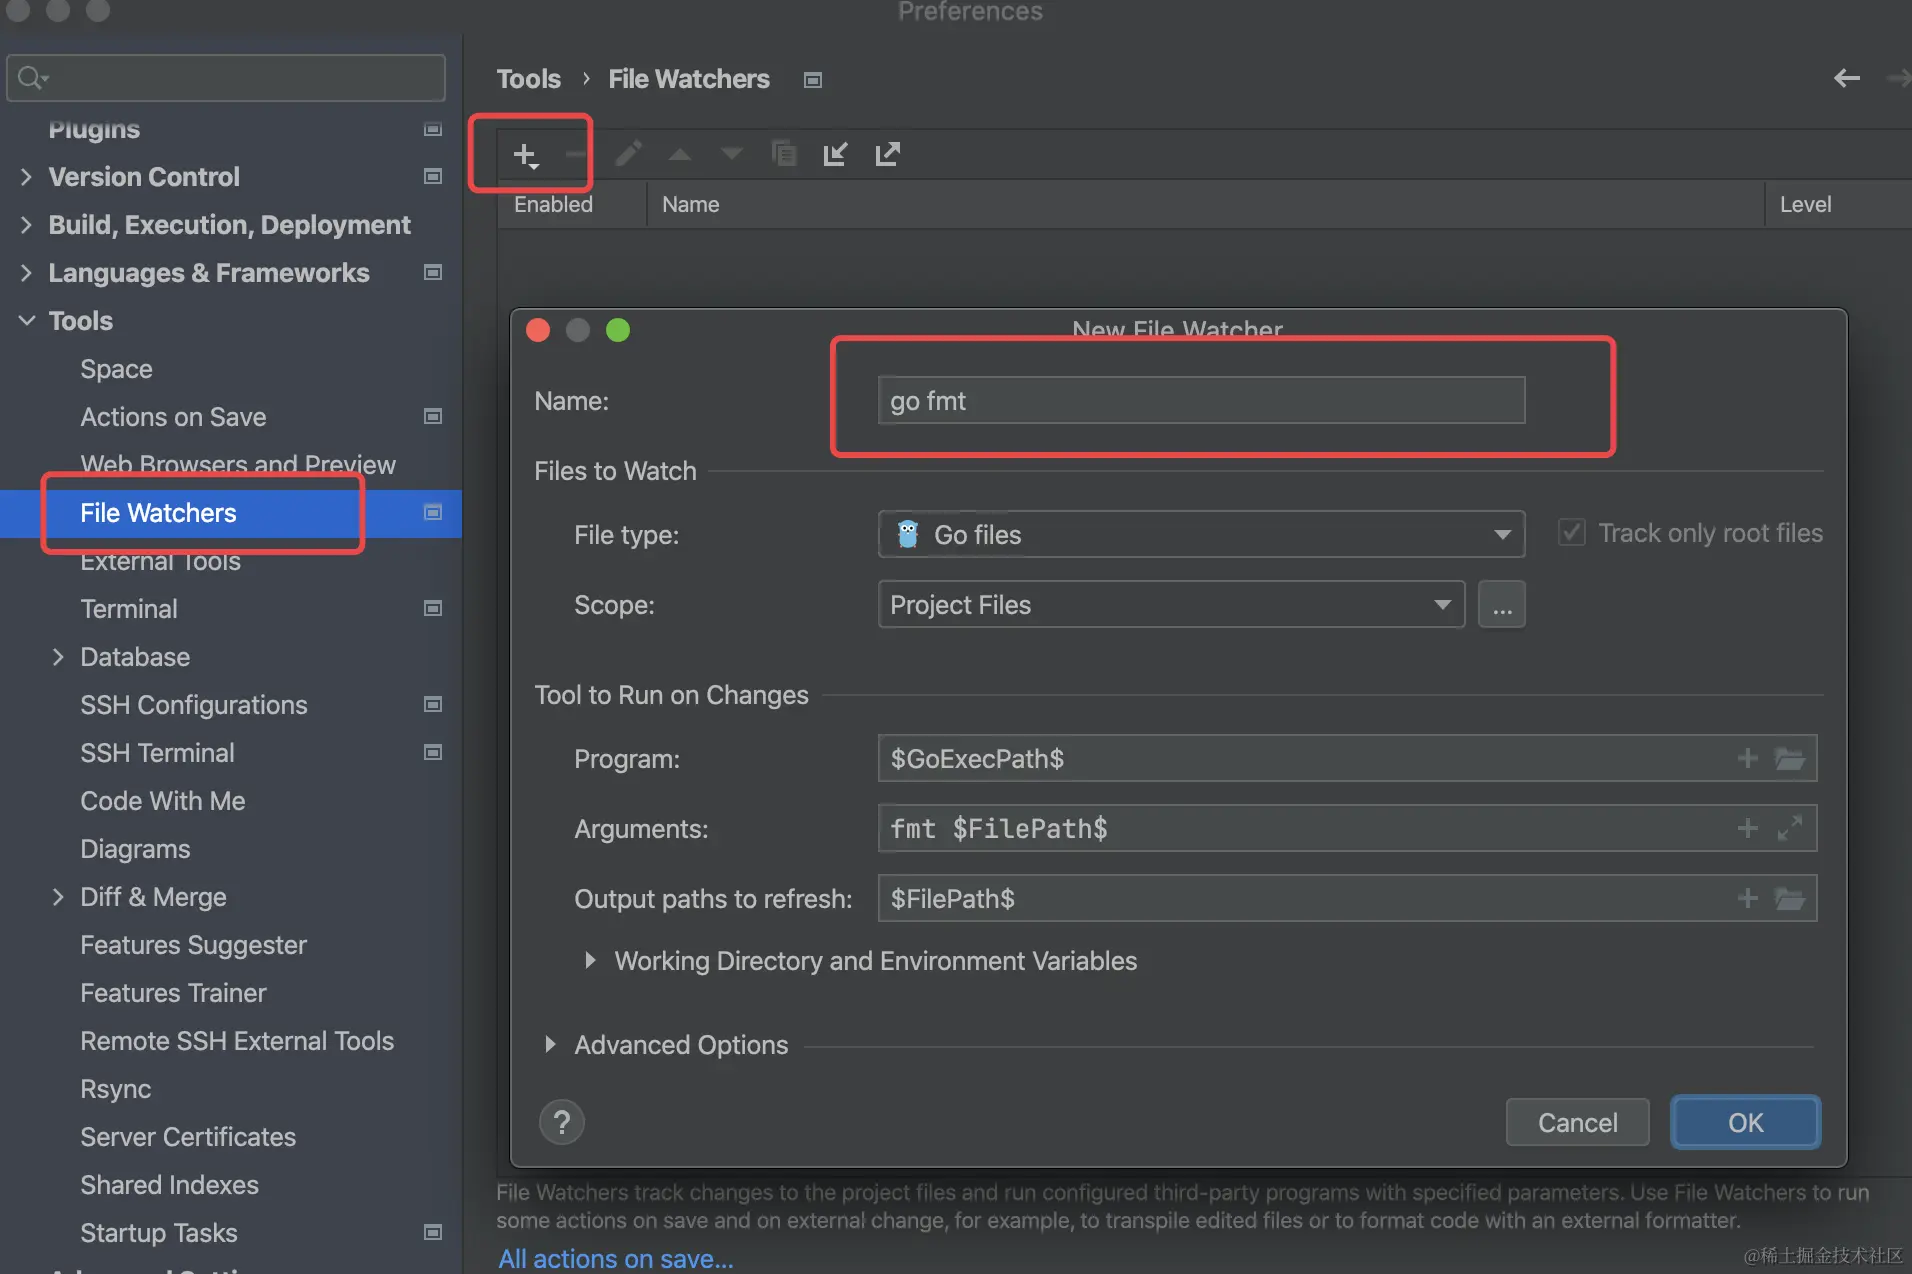Expand Build, Execution, Deployment node
Viewport: 1912px width, 1274px height.
pyautogui.click(x=27, y=224)
